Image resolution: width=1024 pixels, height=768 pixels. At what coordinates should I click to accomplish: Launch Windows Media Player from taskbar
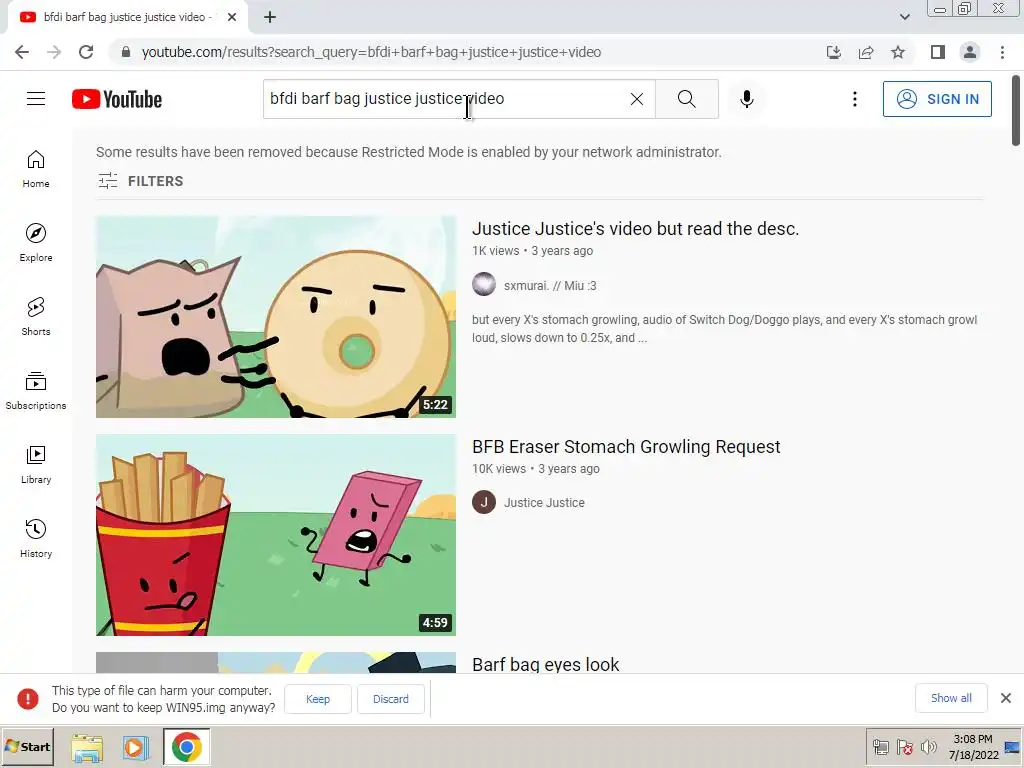pyautogui.click(x=136, y=747)
